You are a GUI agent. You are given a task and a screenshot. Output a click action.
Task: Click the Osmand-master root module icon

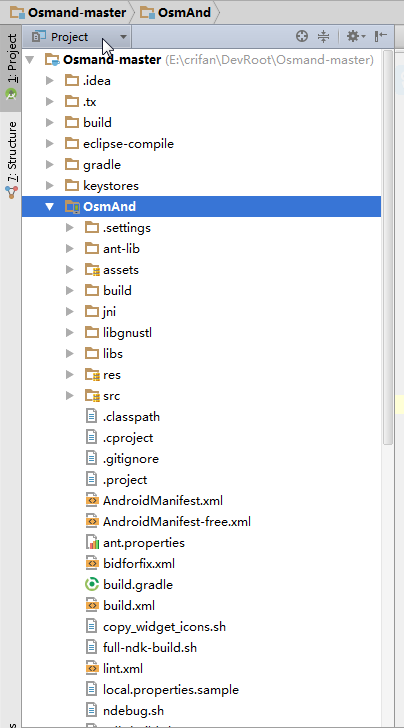52,60
